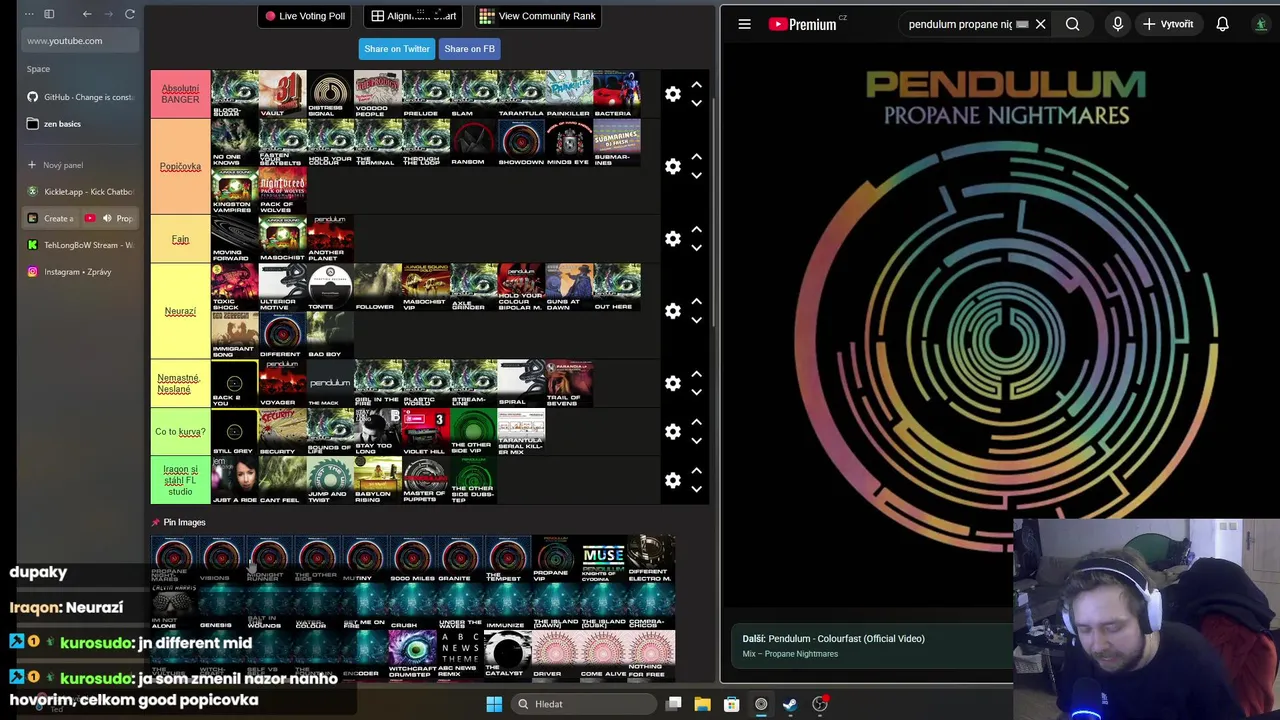Image resolution: width=1280 pixels, height=720 pixels.
Task: Select Violet Hill tile in Co to kurva tier
Action: coord(425,431)
